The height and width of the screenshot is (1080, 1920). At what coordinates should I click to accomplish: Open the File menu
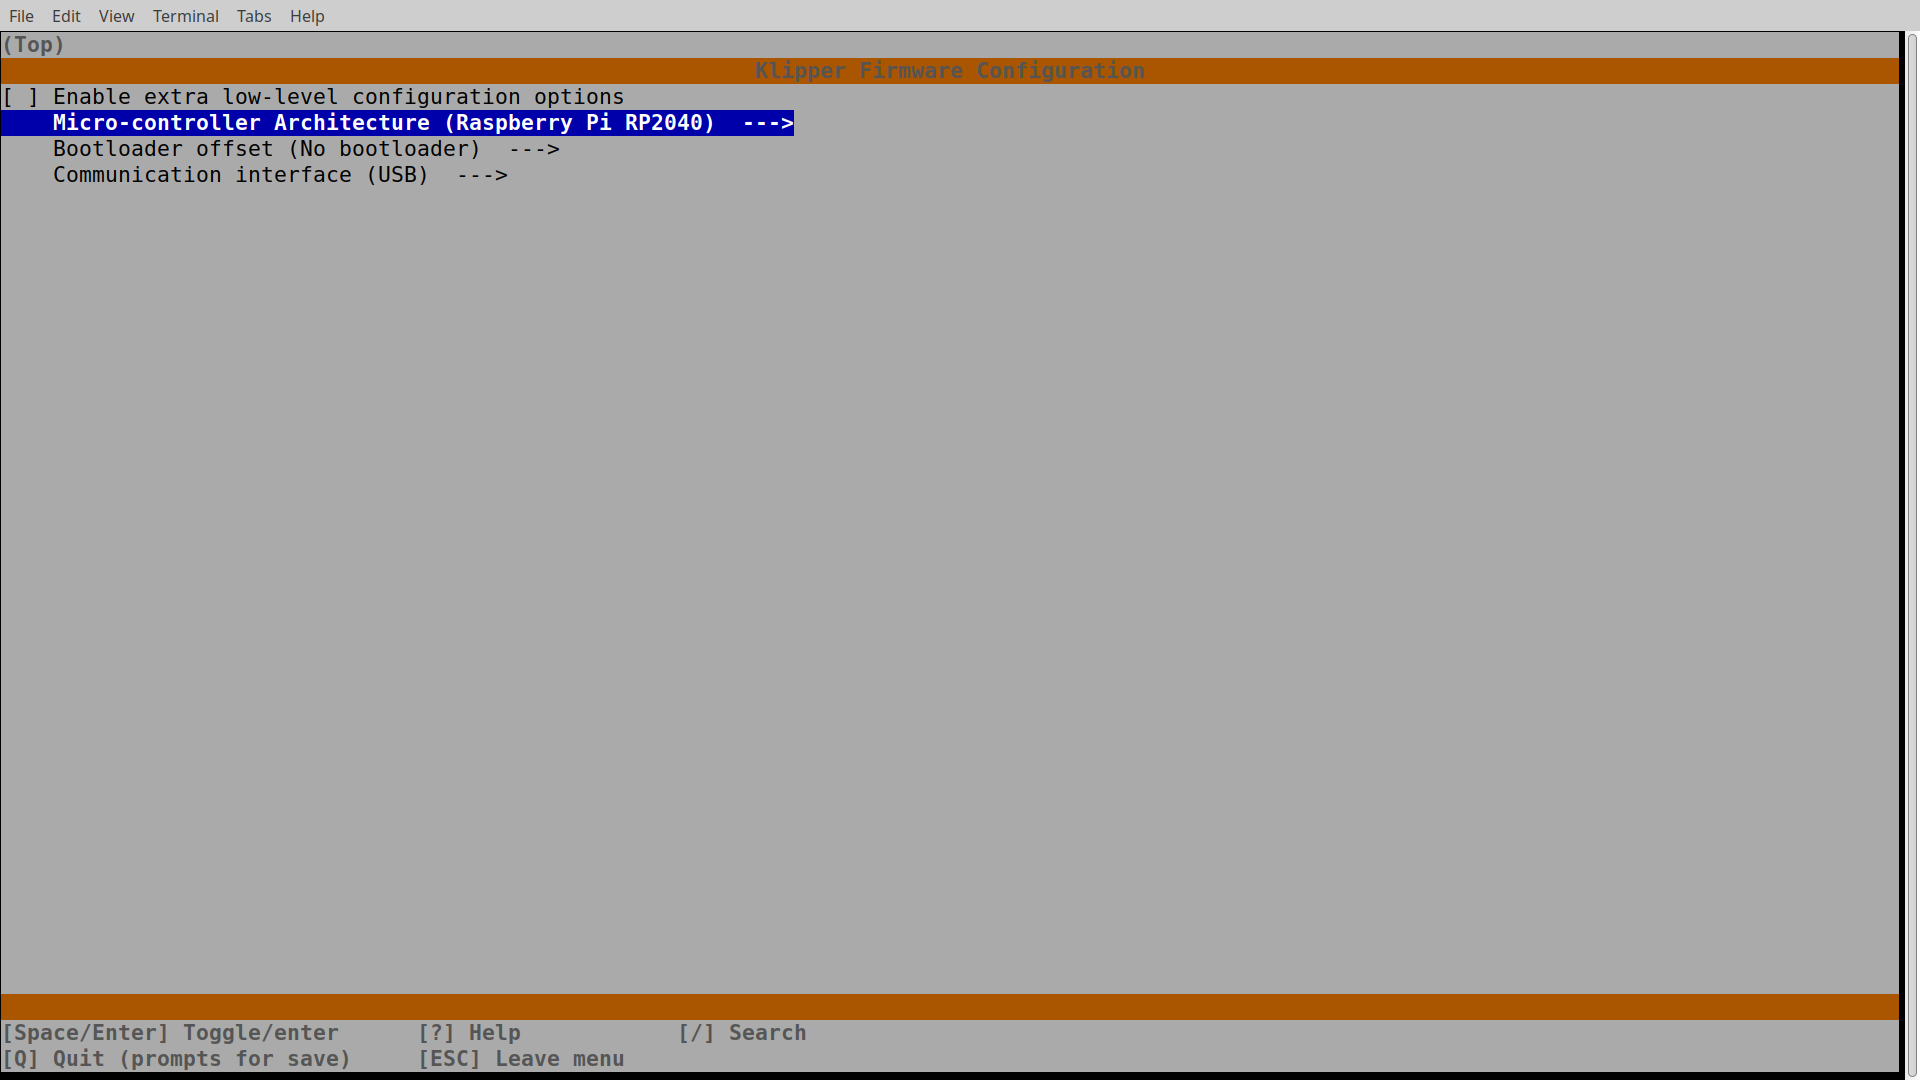tap(21, 16)
